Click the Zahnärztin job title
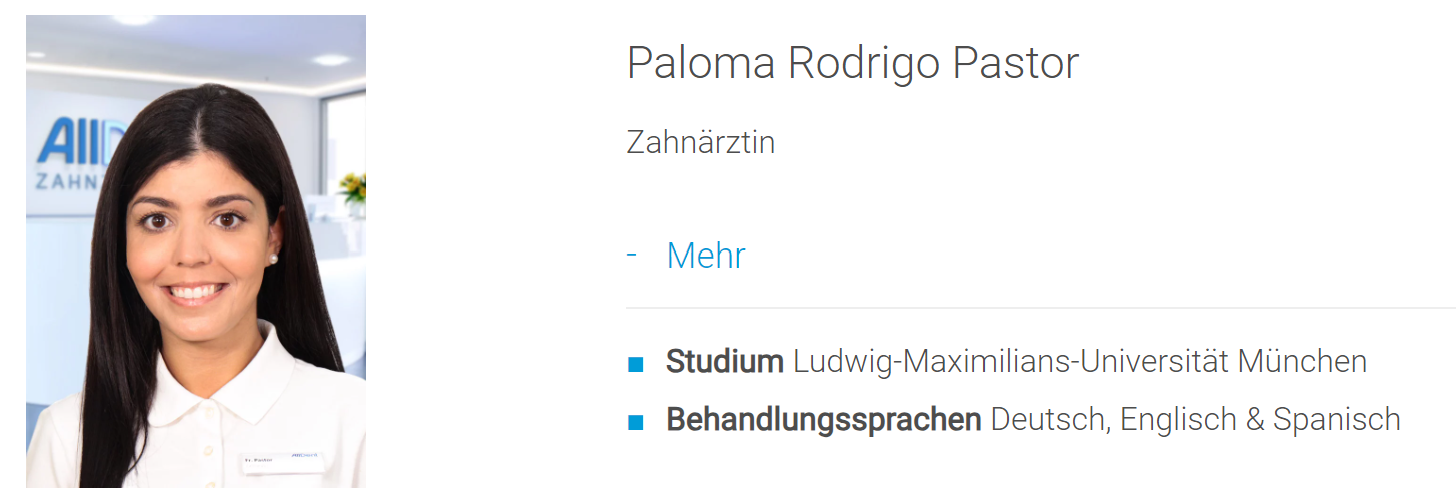This screenshot has width=1456, height=502. [700, 142]
